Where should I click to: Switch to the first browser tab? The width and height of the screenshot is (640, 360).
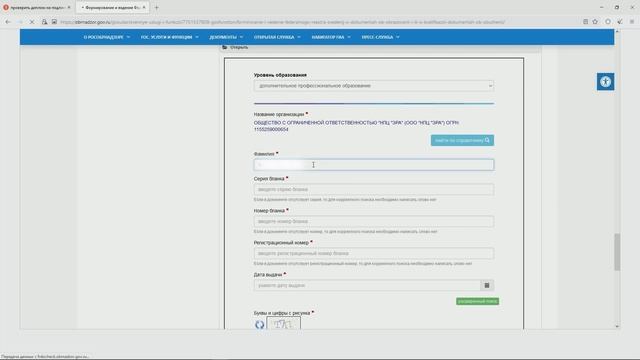click(x=37, y=7)
